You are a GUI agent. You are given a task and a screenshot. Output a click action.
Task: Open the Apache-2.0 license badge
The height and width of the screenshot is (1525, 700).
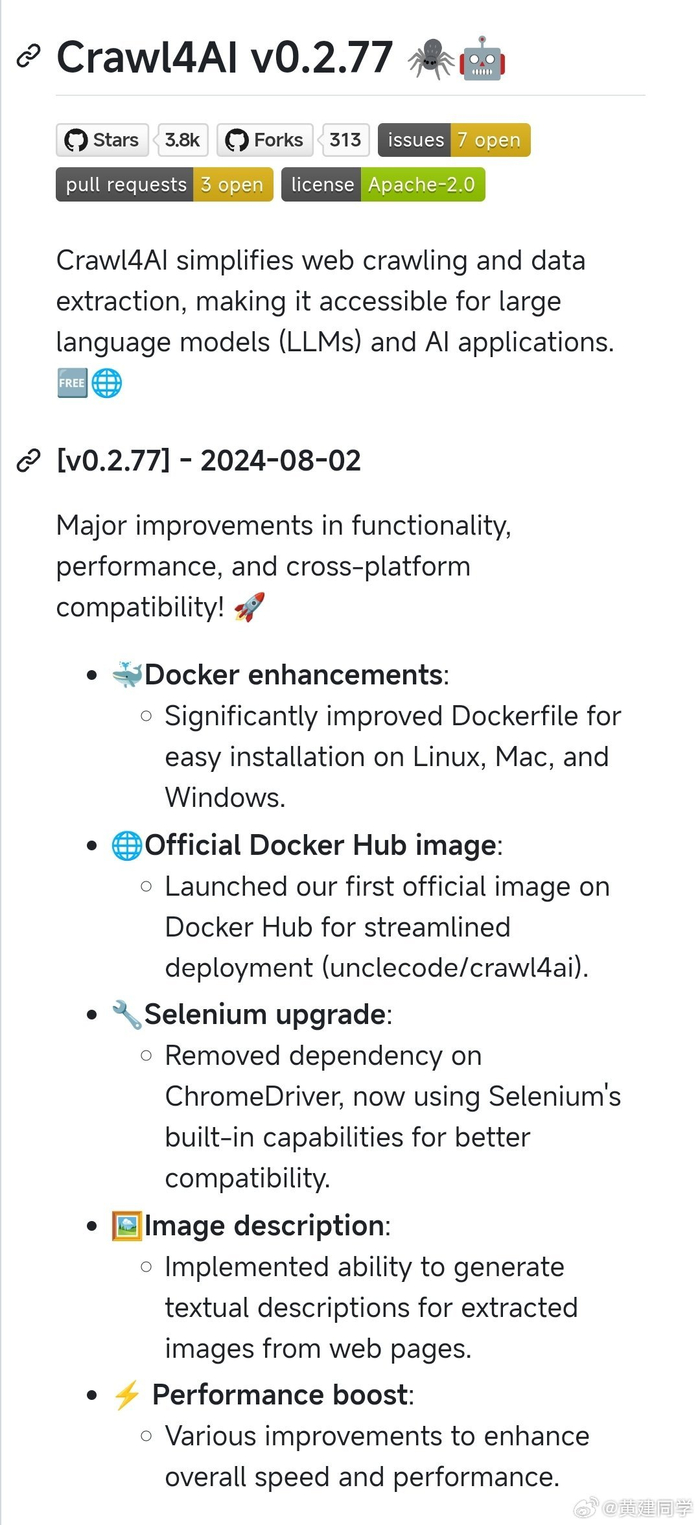[x=383, y=185]
